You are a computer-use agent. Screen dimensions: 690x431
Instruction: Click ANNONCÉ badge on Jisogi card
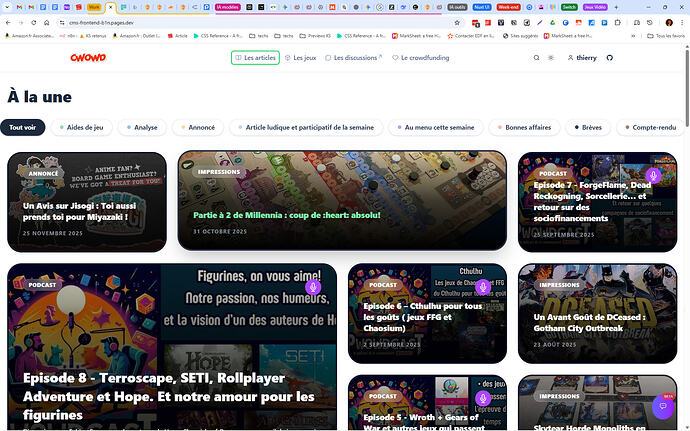[x=43, y=174]
